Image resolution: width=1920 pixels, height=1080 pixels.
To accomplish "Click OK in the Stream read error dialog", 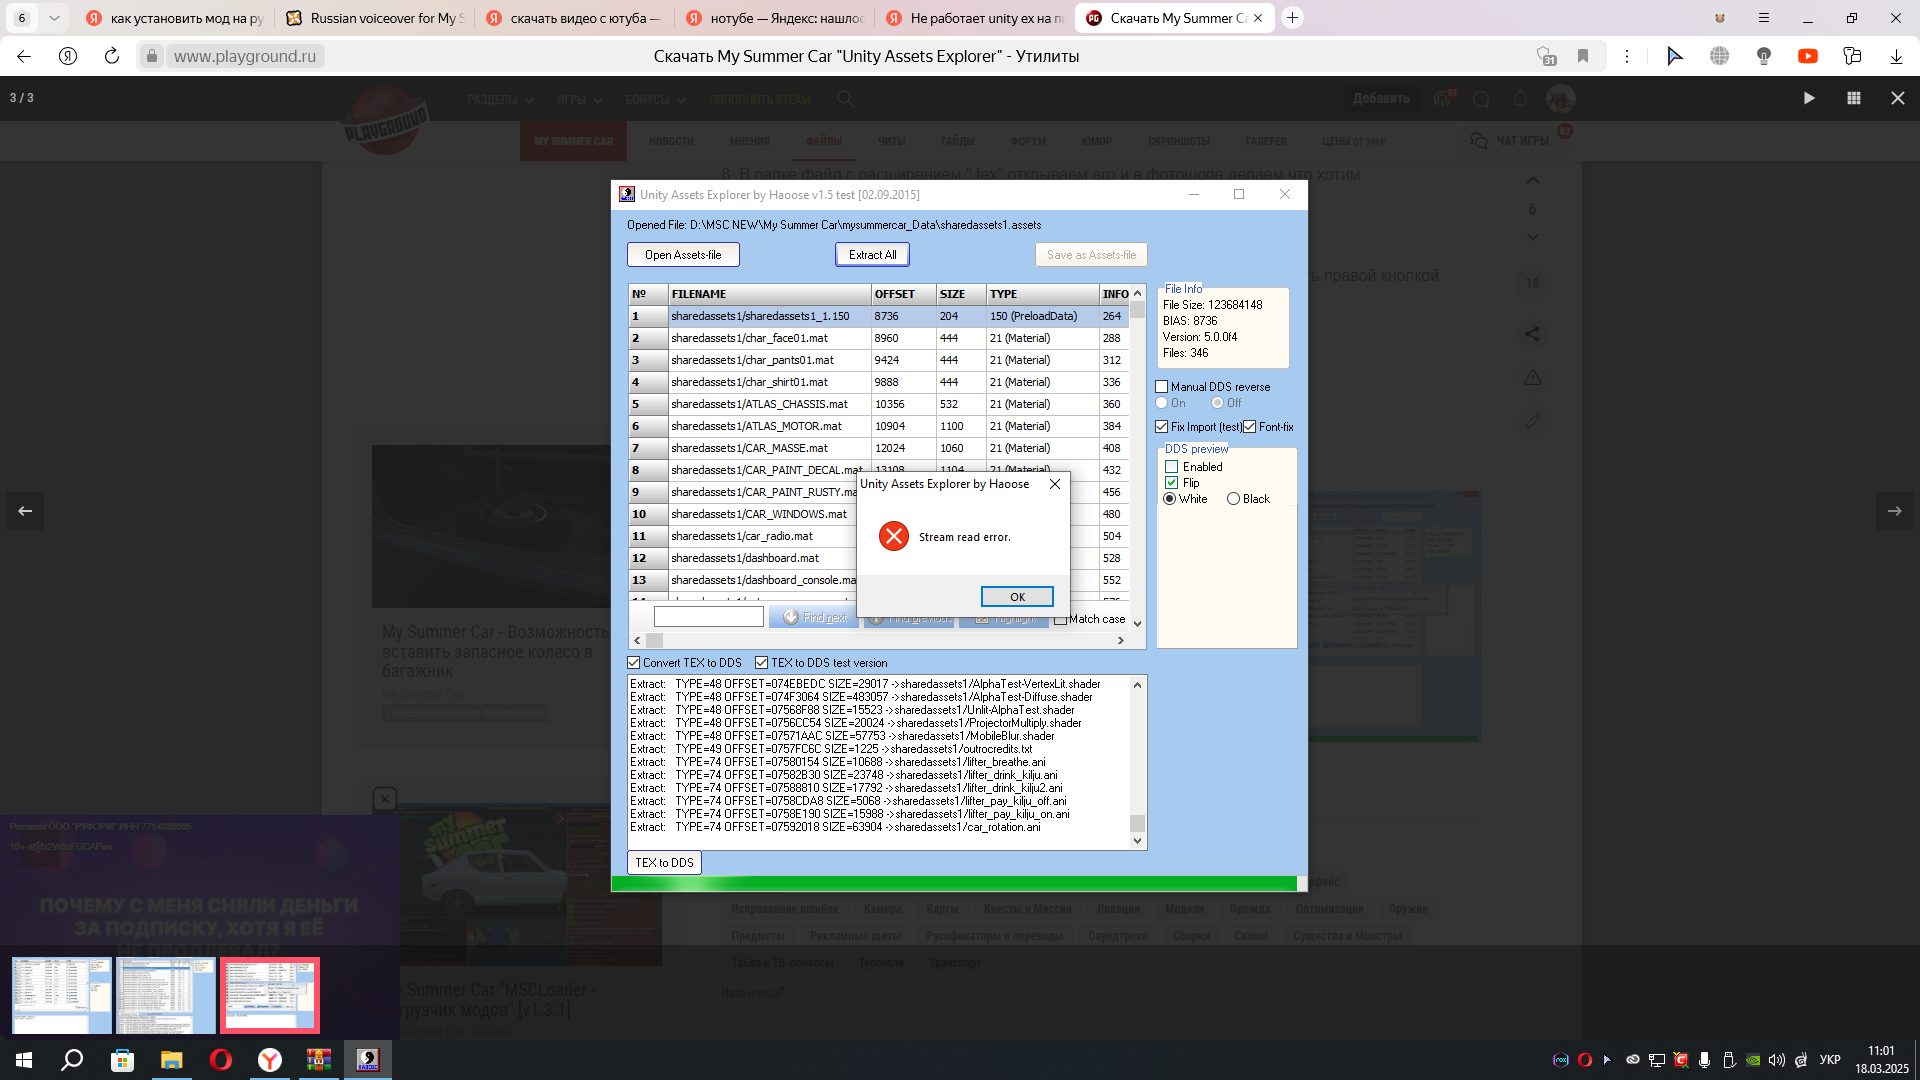I will click(1017, 597).
